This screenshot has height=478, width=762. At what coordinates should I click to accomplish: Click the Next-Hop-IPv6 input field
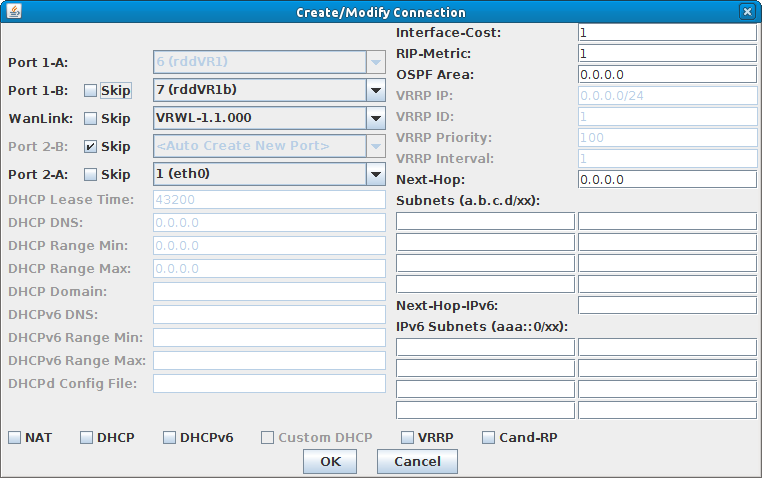(x=667, y=305)
